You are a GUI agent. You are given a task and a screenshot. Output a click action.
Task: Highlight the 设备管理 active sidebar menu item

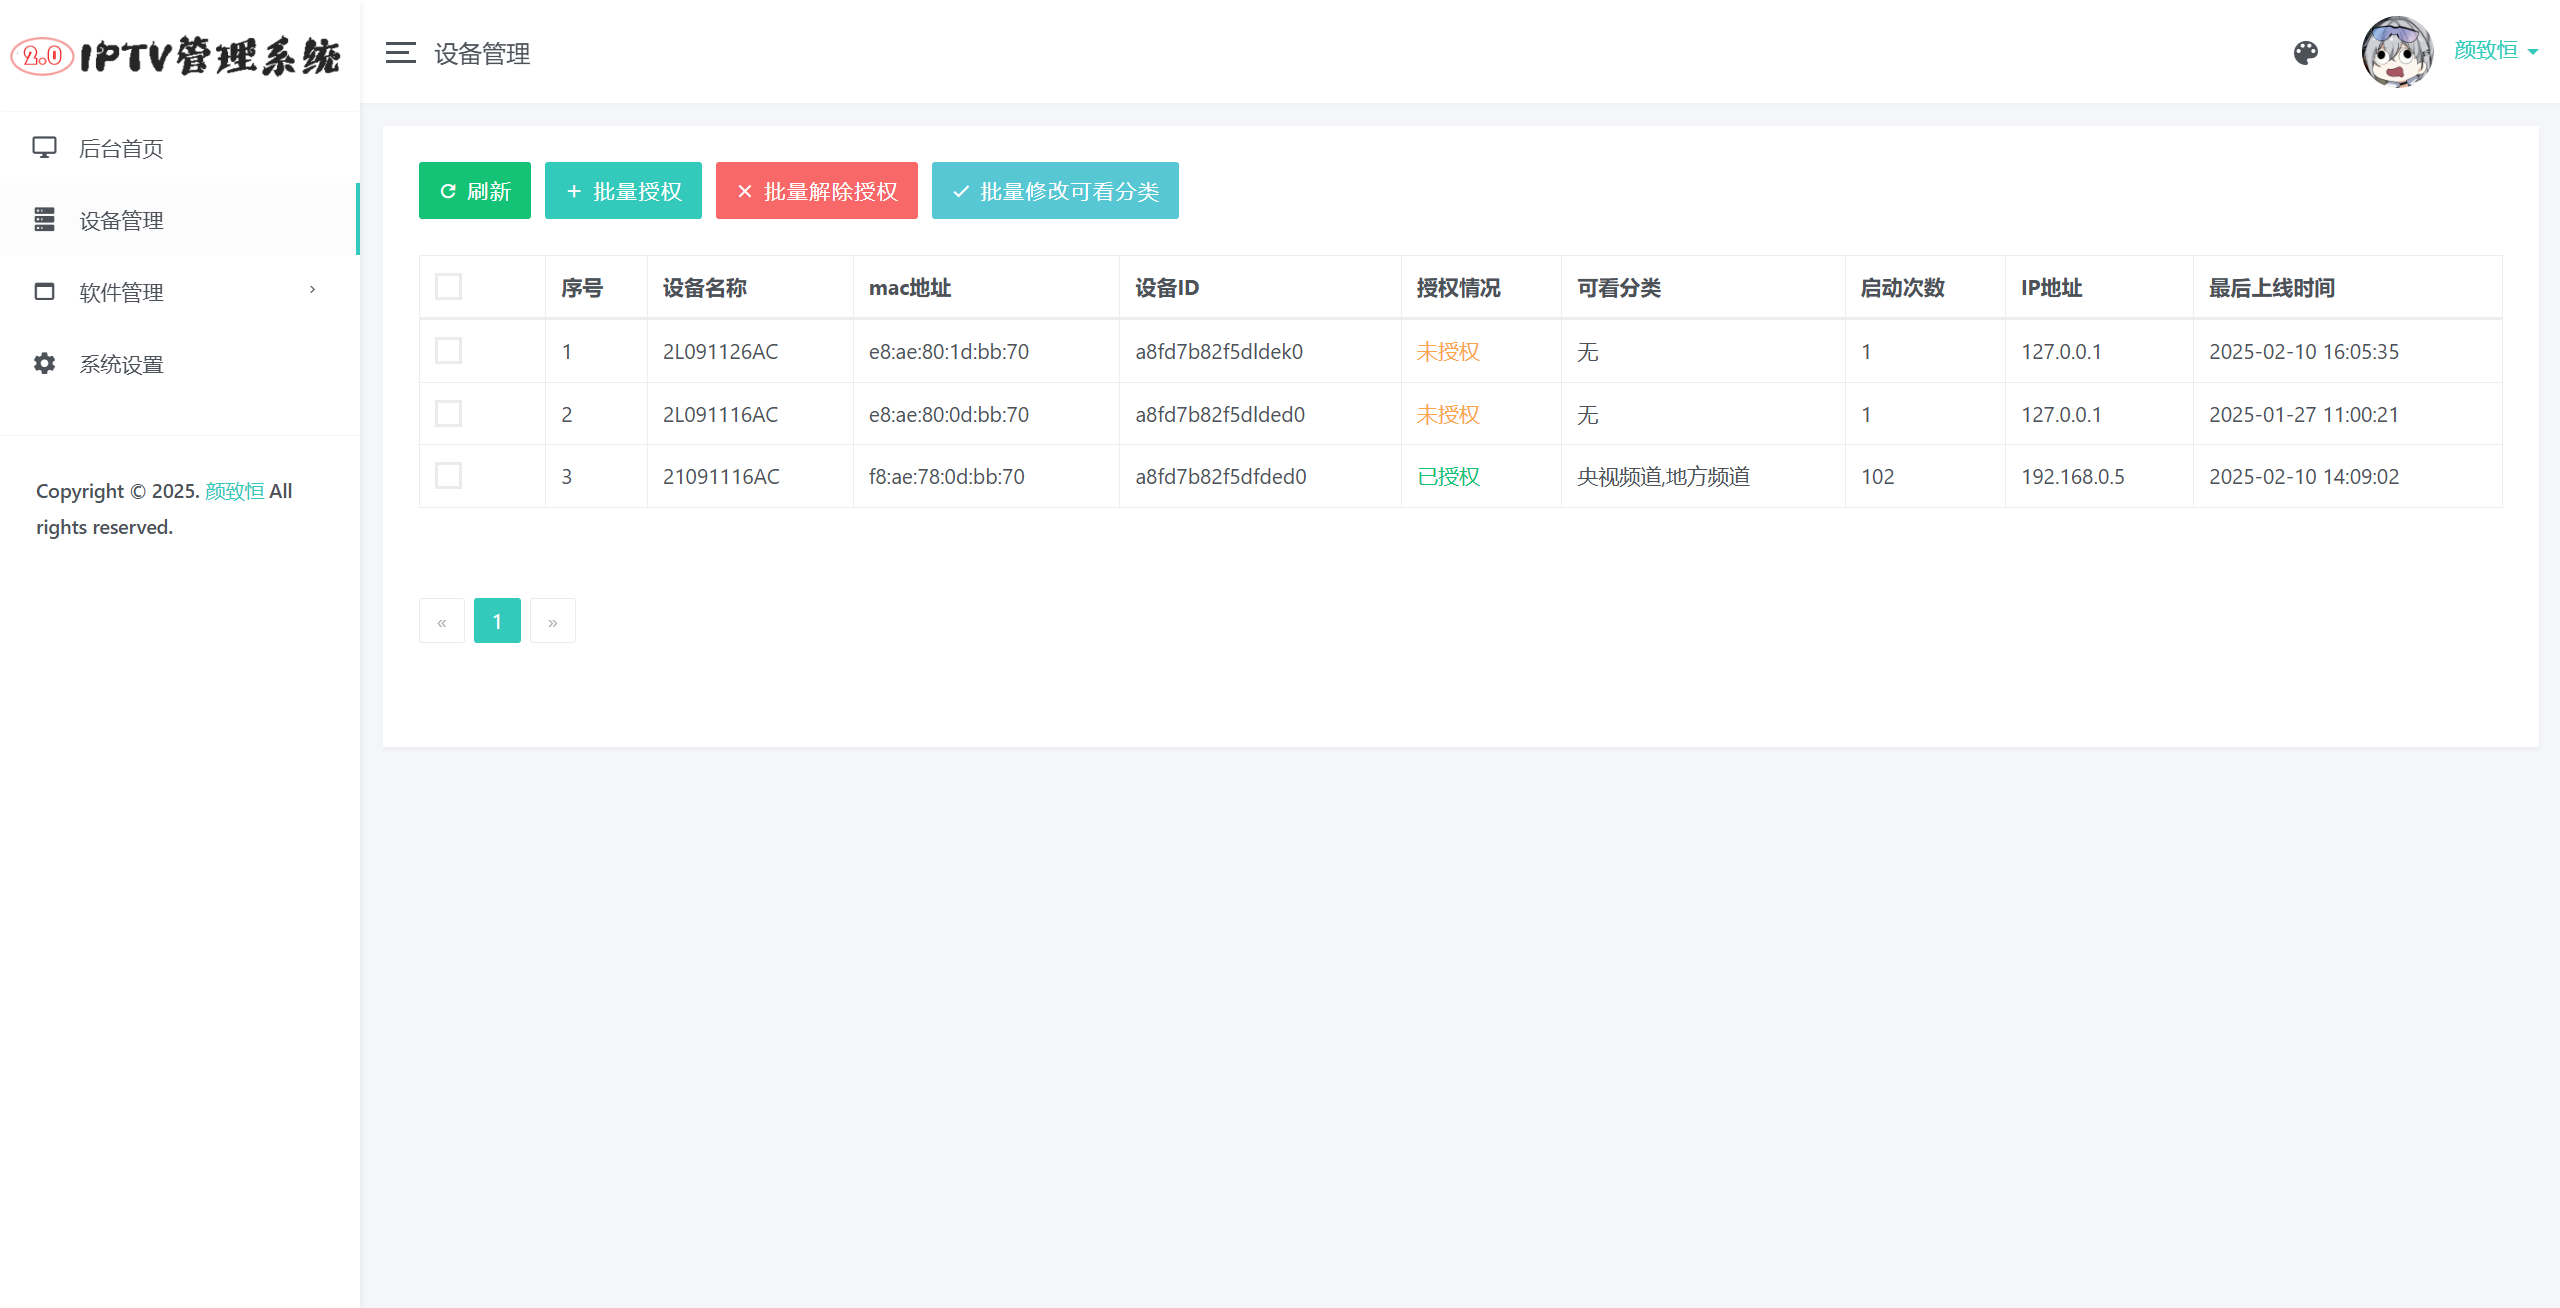pos(180,219)
